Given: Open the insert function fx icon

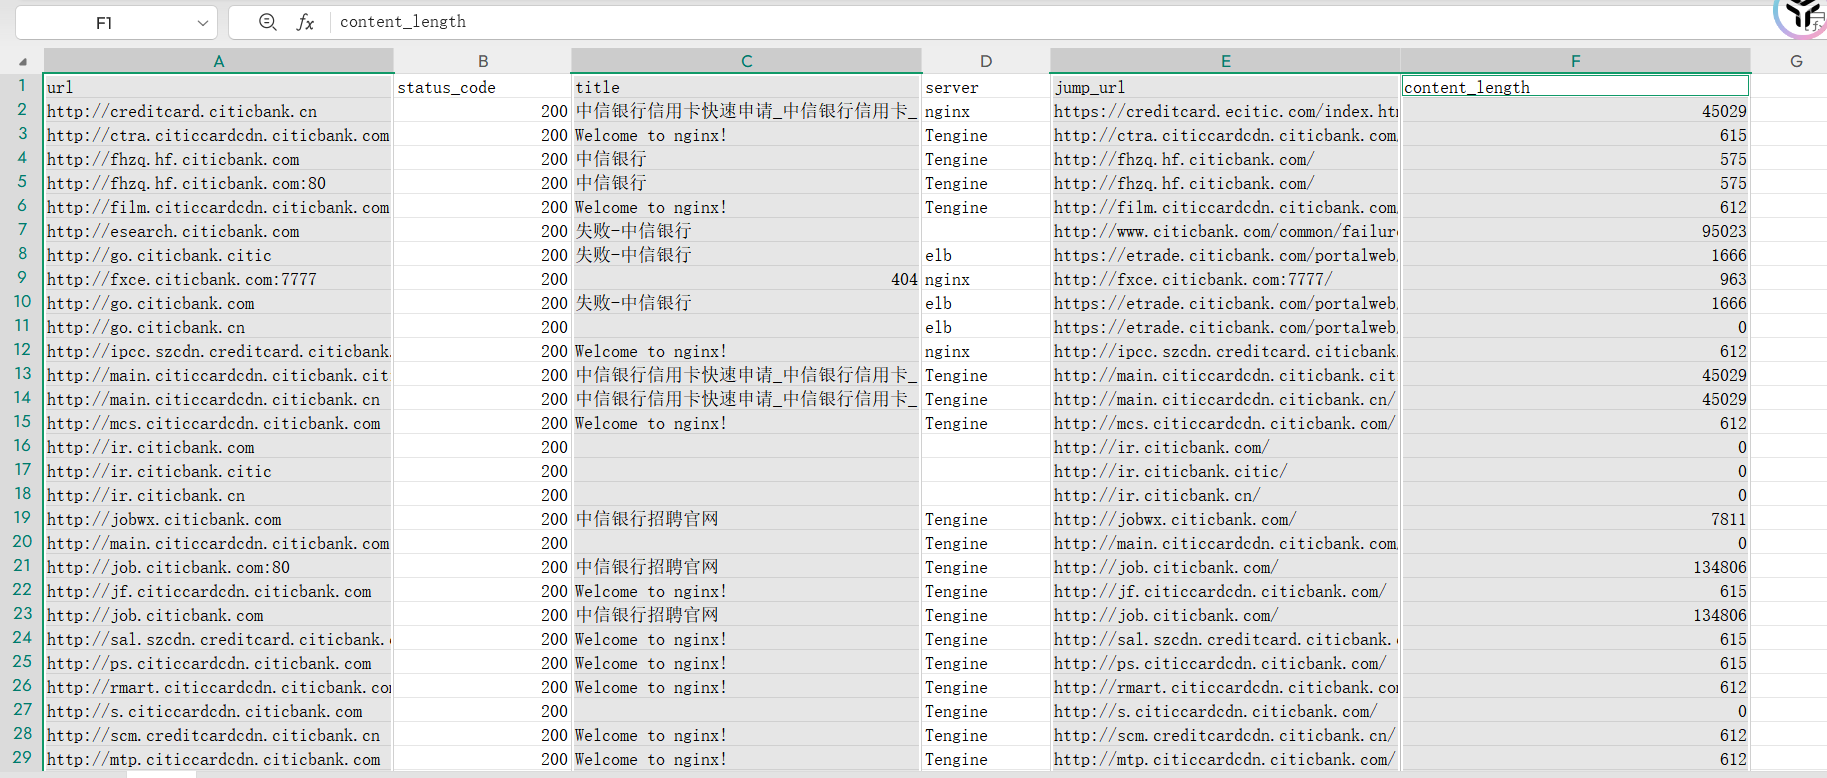Looking at the screenshot, I should [305, 22].
